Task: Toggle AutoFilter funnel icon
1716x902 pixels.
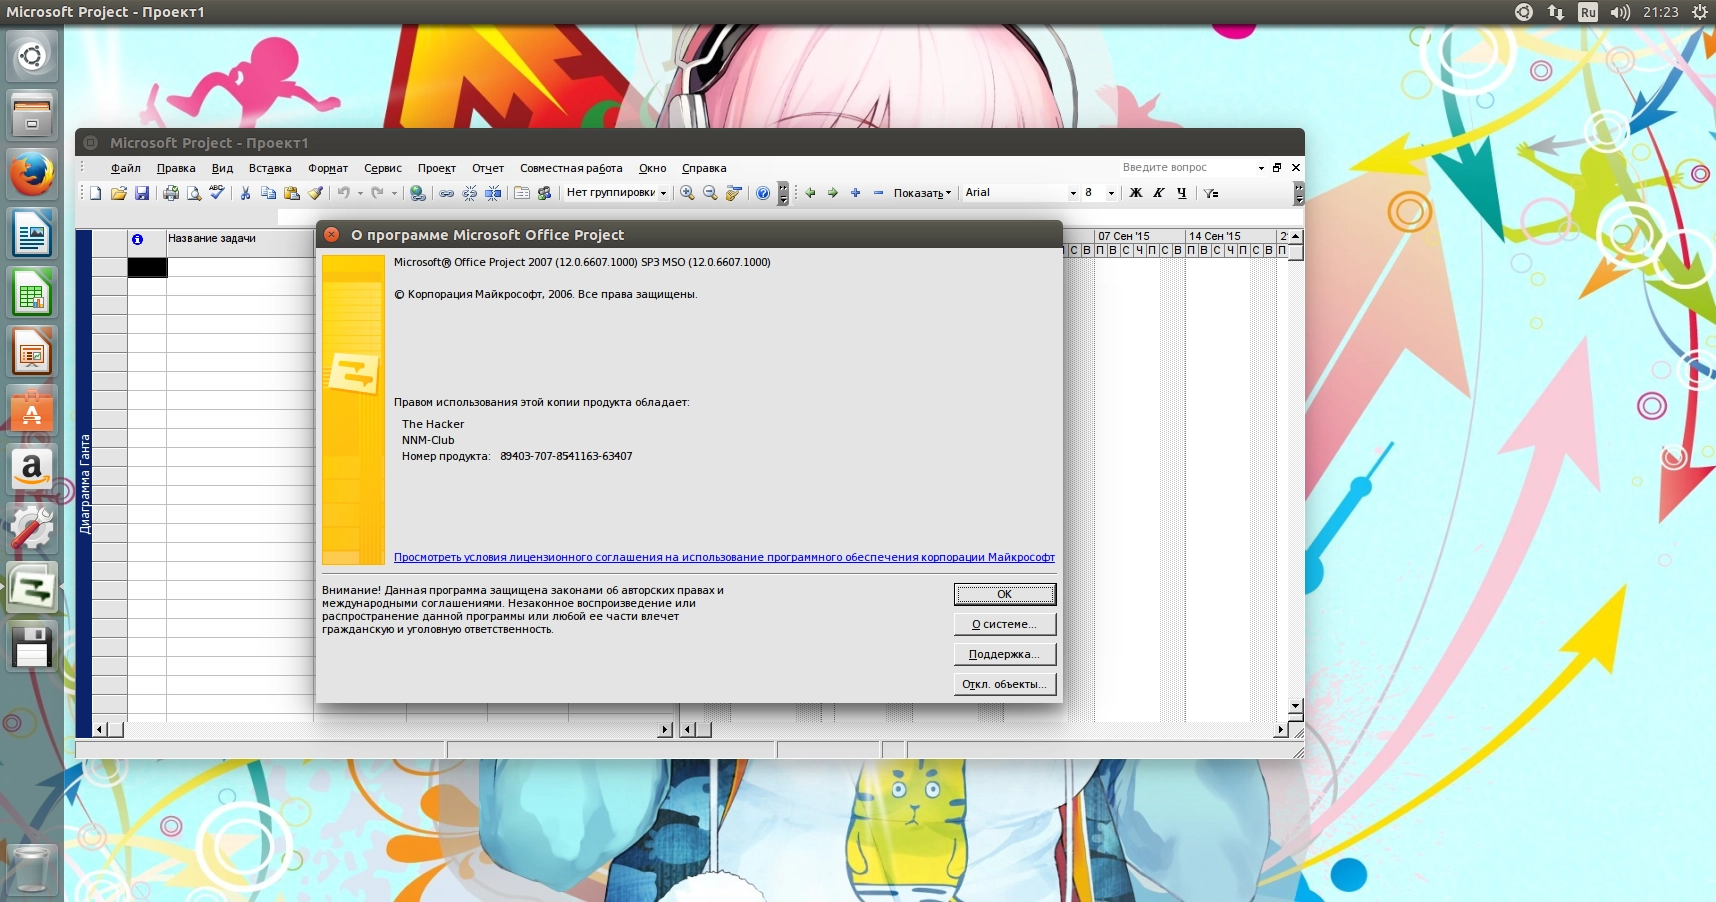Action: point(1211,193)
